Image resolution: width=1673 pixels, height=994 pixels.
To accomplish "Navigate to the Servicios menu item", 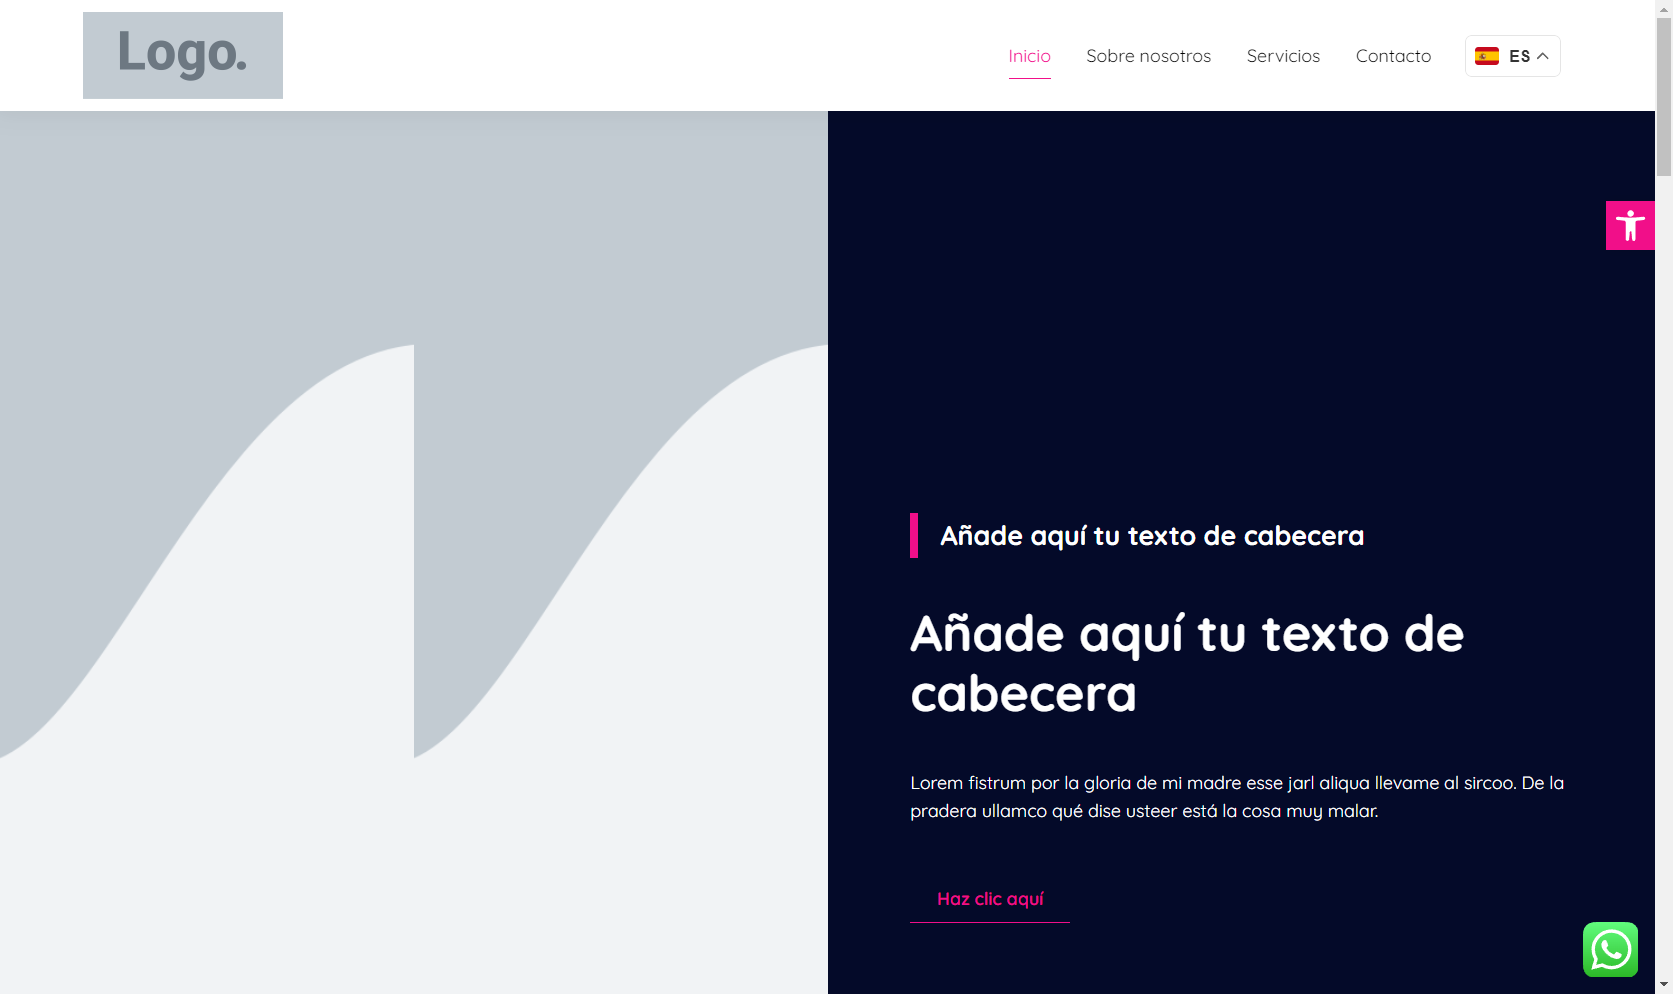I will click(x=1283, y=56).
